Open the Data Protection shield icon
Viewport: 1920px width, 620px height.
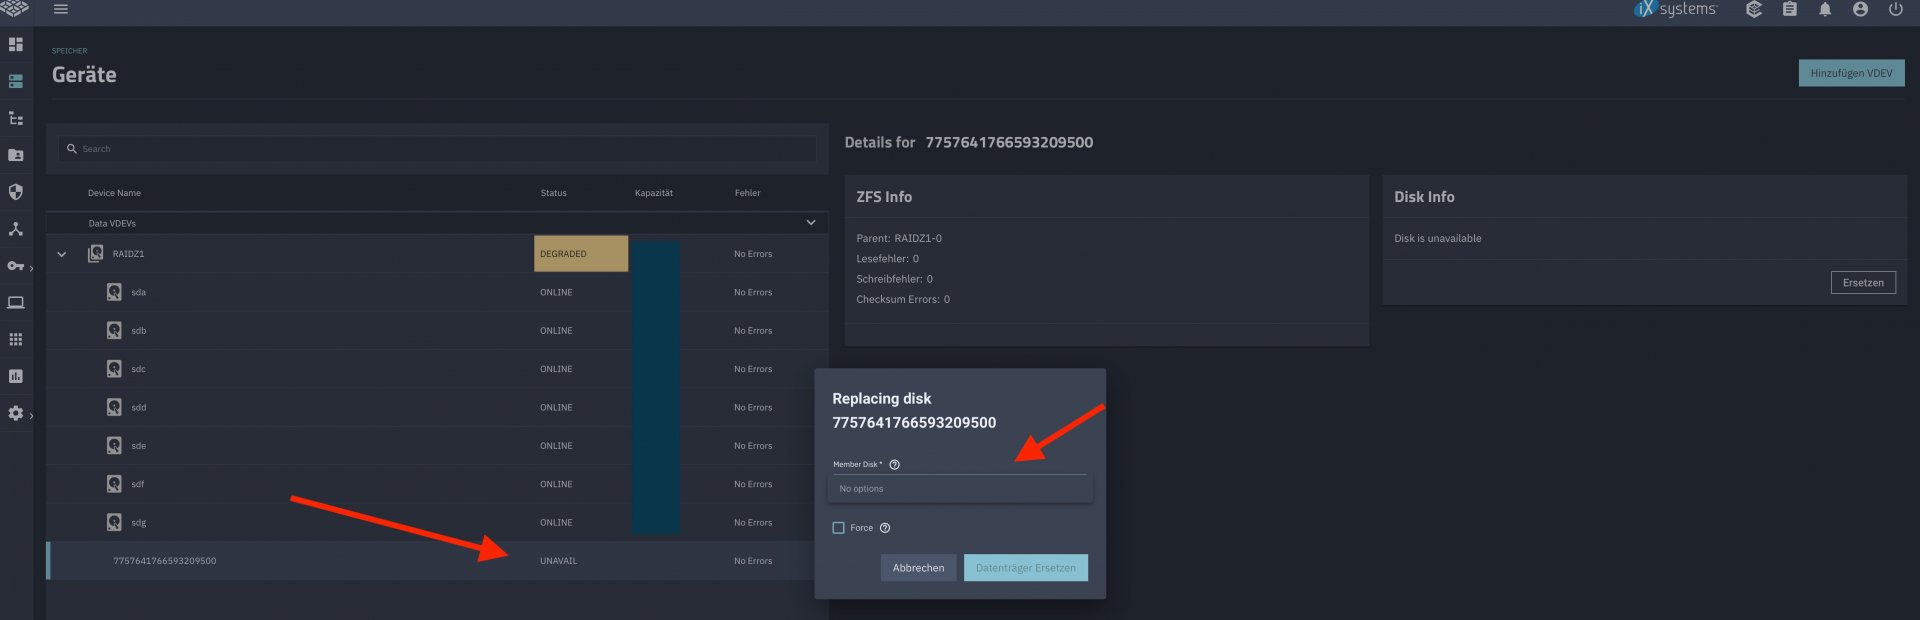[16, 192]
